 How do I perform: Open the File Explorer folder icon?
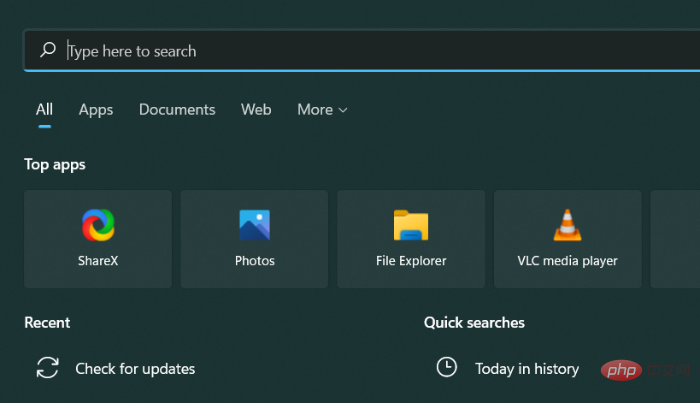[411, 225]
